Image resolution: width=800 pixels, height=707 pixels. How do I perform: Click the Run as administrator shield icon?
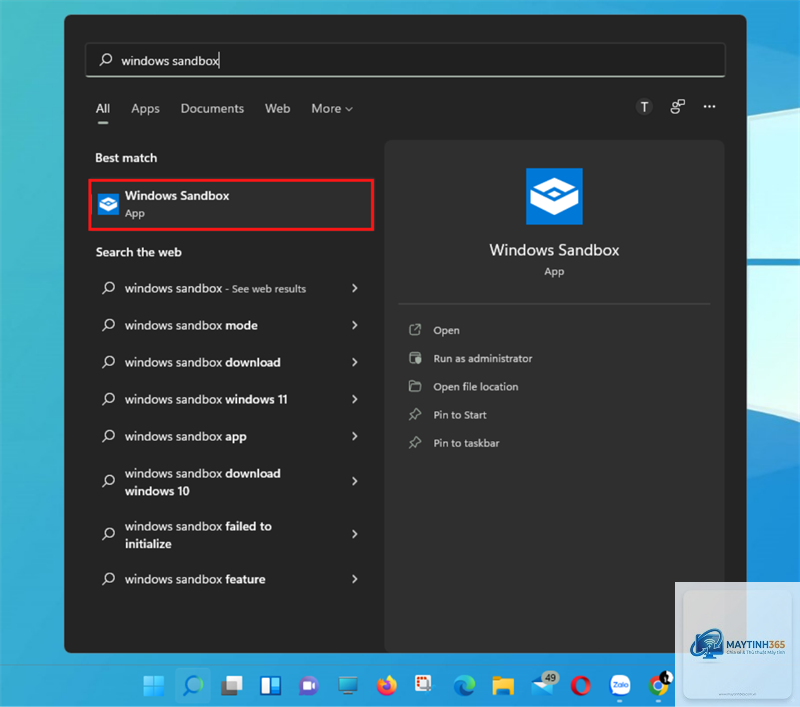[x=415, y=358]
